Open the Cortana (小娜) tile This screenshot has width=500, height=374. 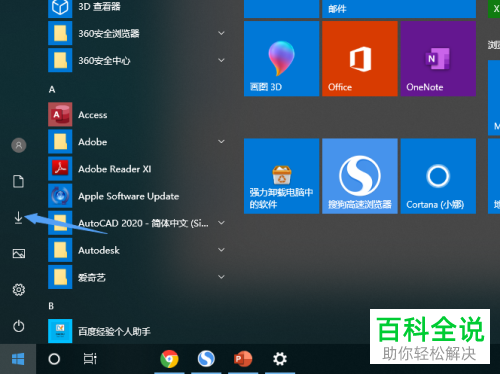[438, 176]
